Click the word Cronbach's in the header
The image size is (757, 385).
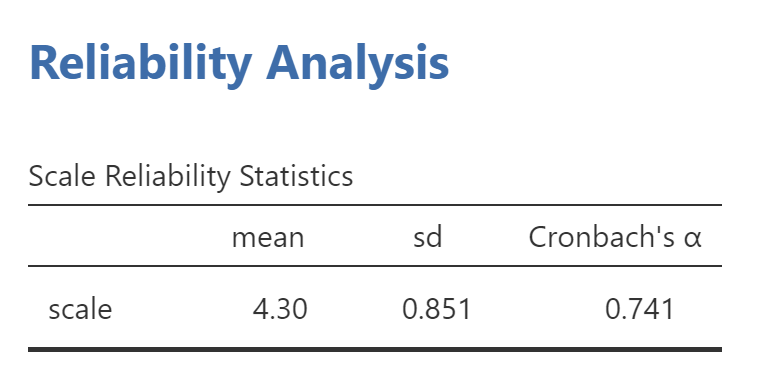click(x=602, y=237)
